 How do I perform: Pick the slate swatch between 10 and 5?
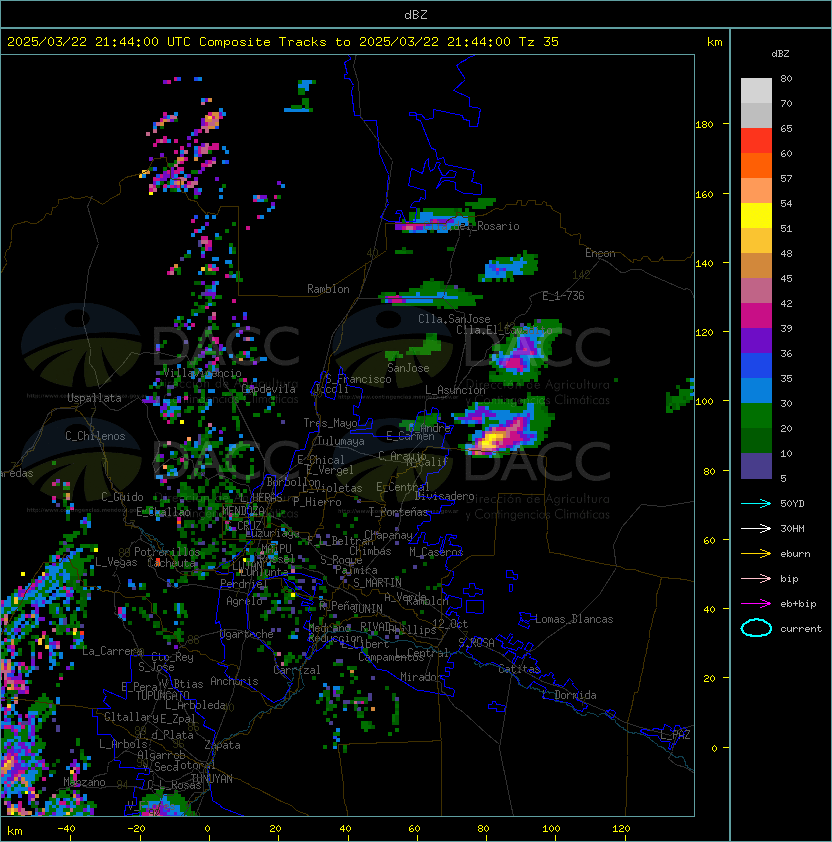[756, 466]
